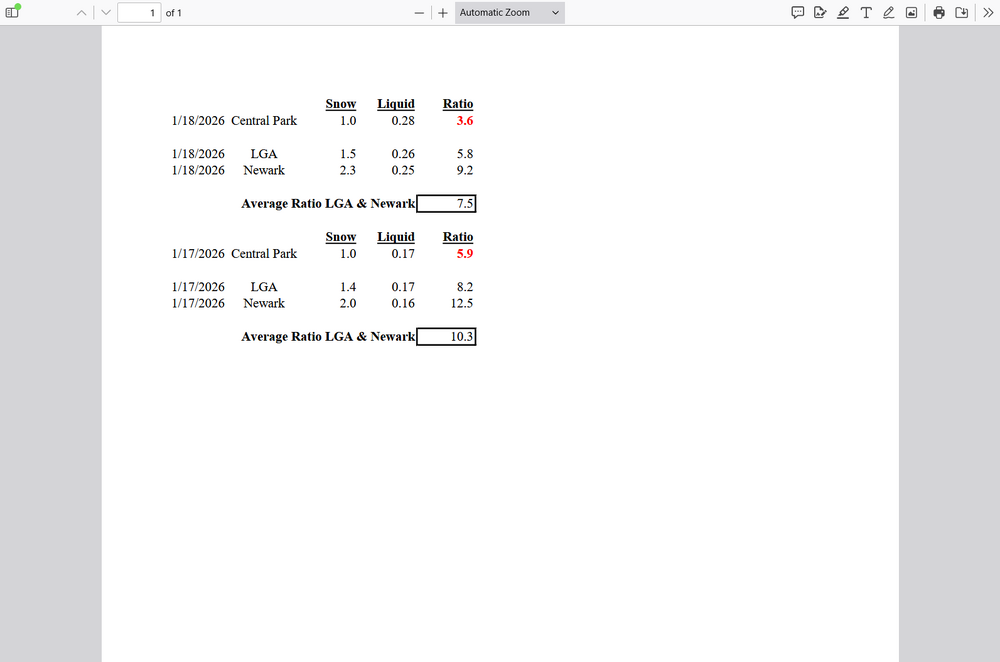The image size is (1000, 662).
Task: Click the boxed 7.5 average ratio value
Action: (446, 204)
